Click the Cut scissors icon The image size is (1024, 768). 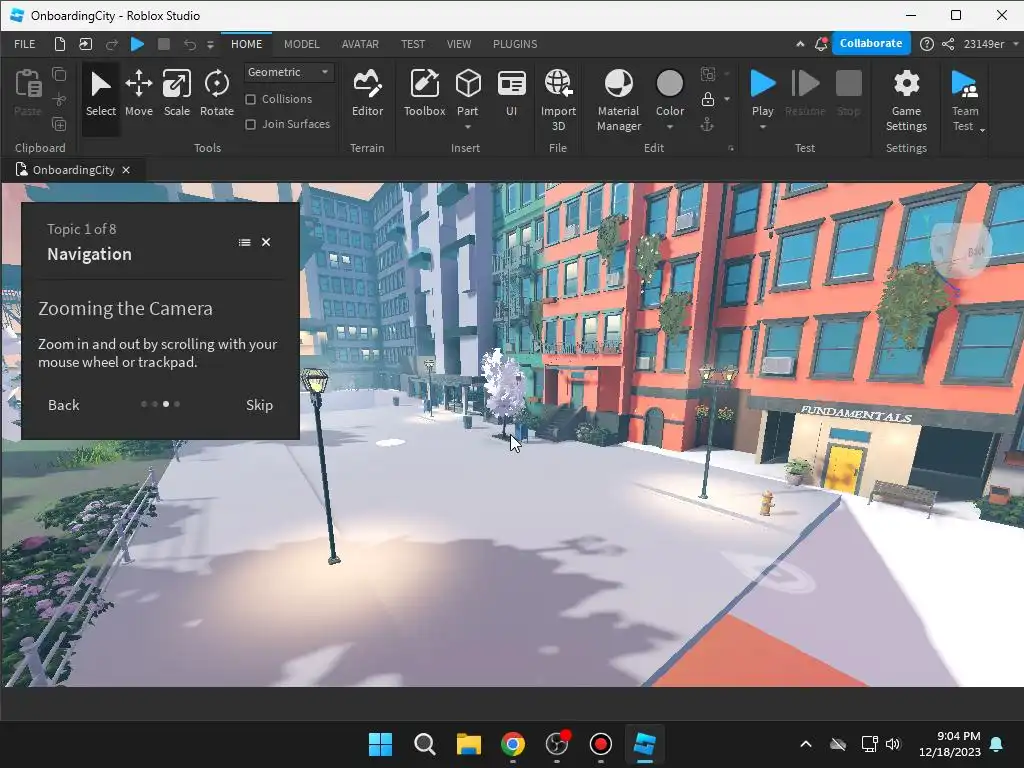[x=59, y=99]
